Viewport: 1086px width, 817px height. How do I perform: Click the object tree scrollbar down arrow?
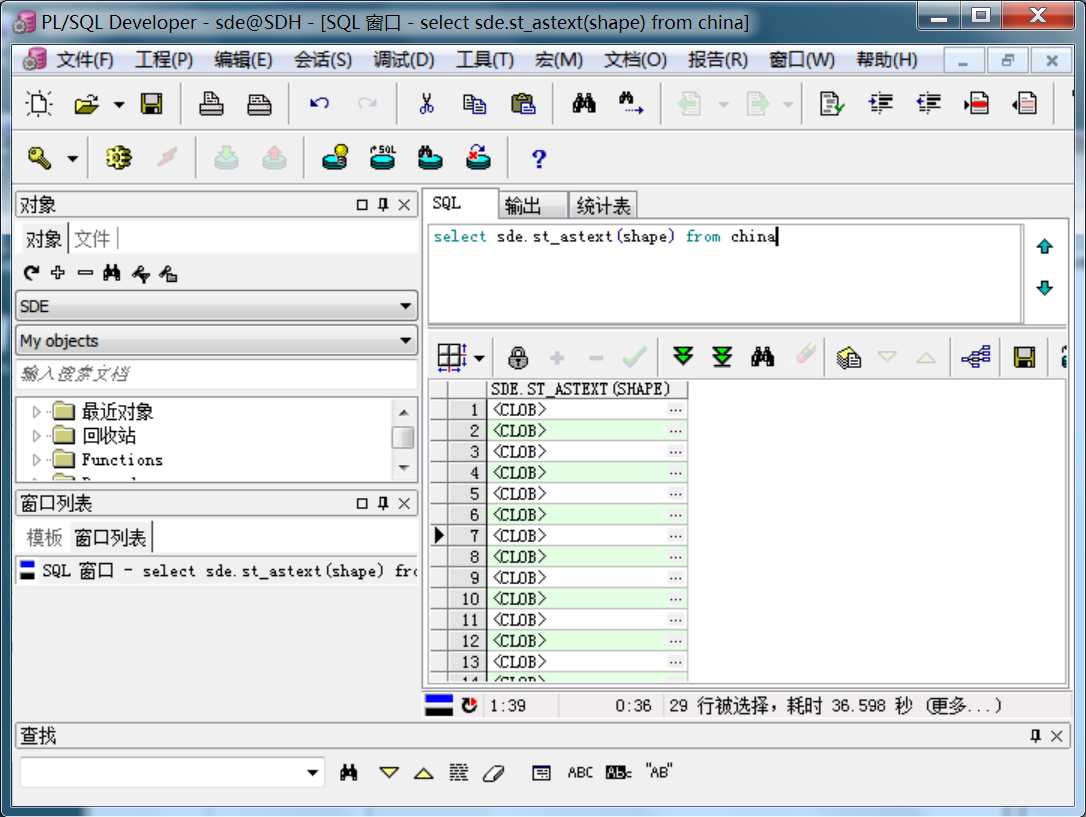404,468
